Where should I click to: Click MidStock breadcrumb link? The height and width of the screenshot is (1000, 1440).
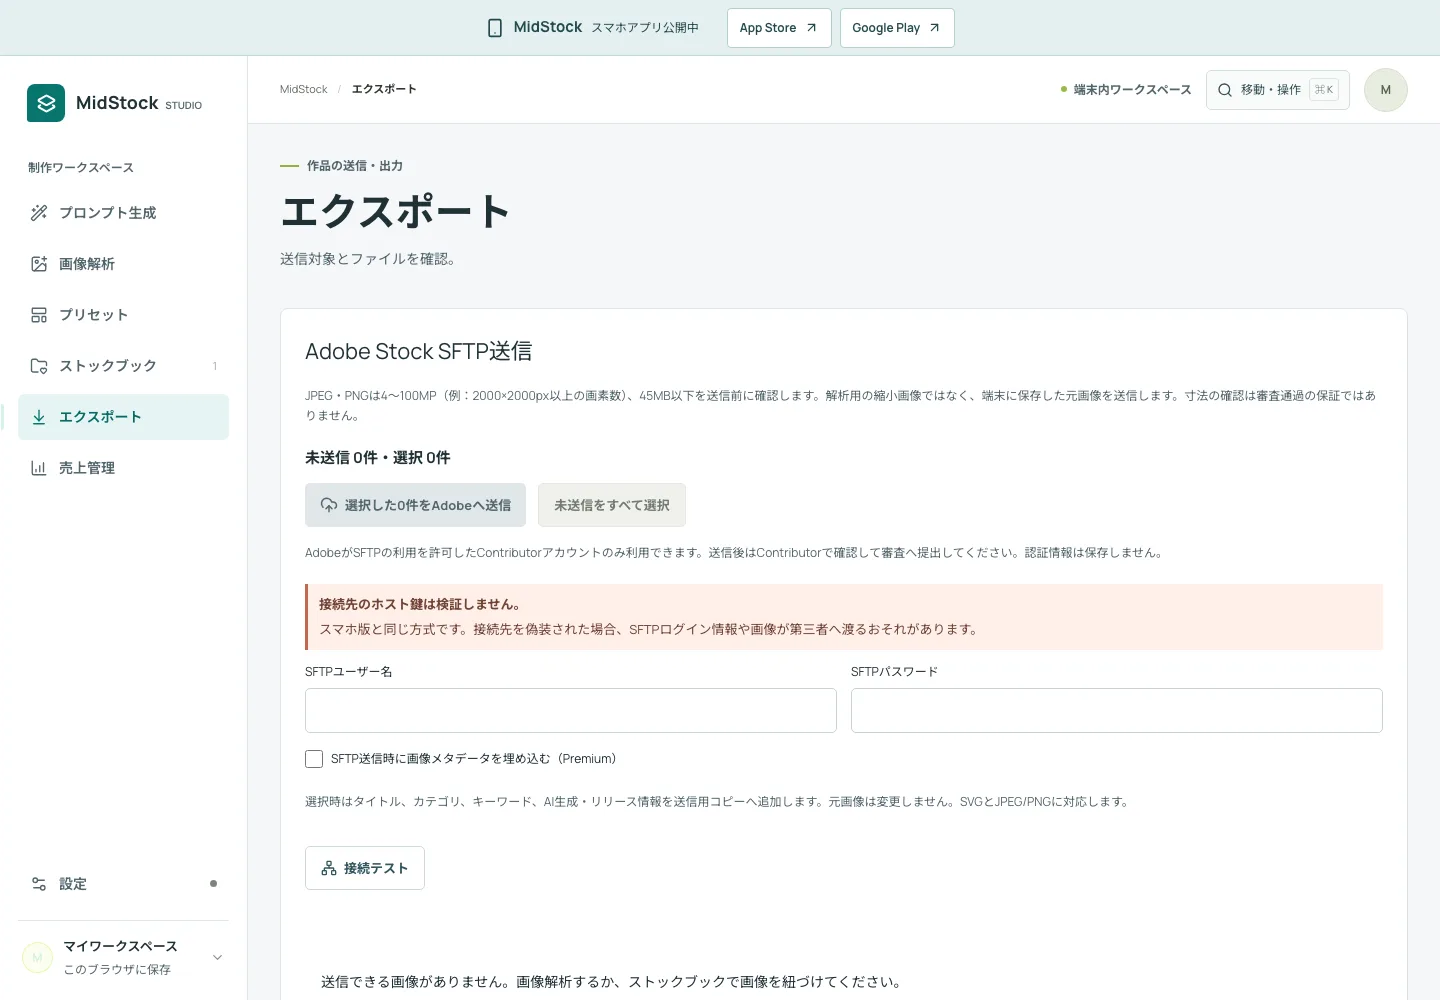pos(304,89)
